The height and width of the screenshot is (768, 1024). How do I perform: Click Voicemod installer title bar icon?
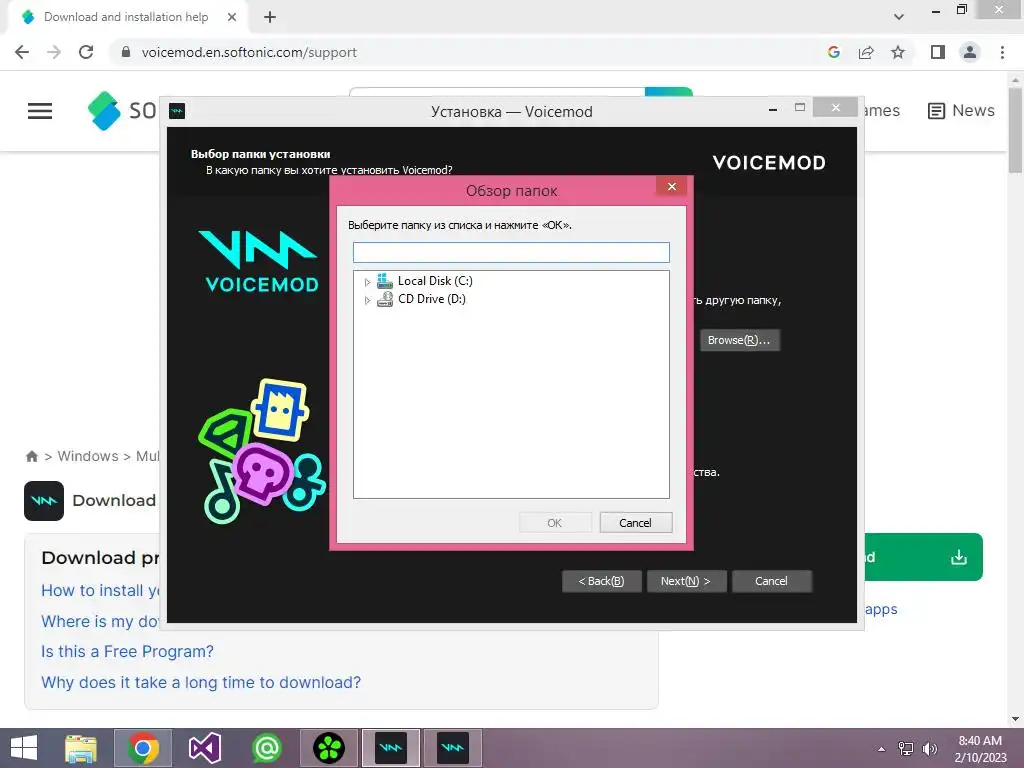177,111
